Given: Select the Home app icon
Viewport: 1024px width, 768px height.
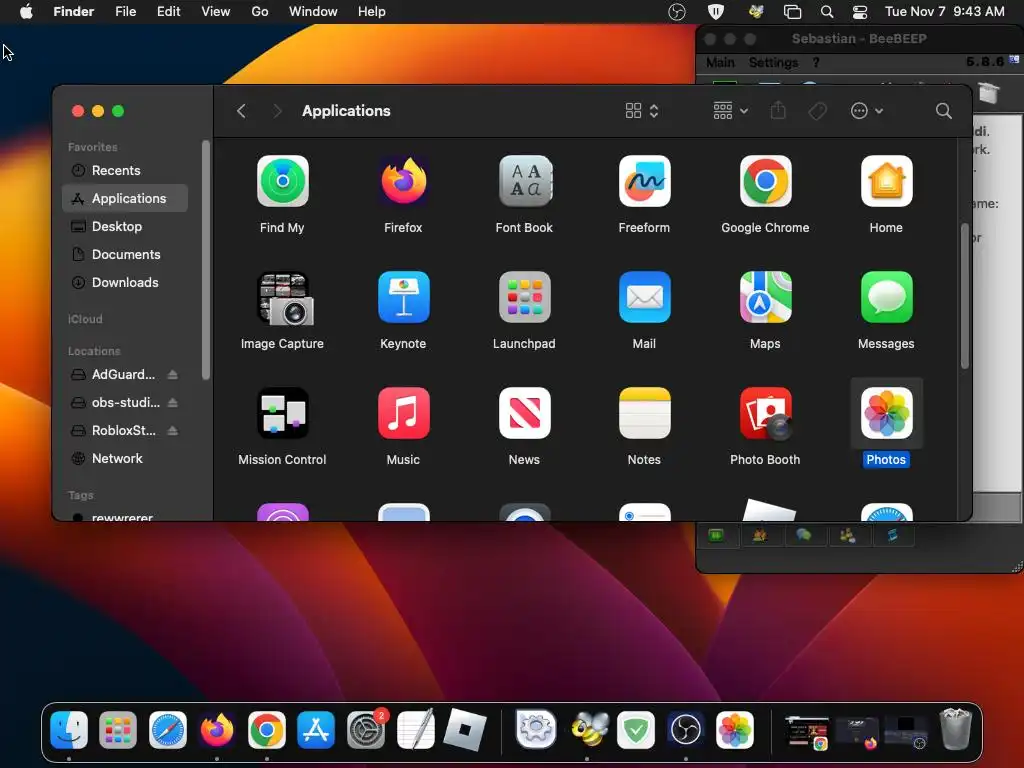Looking at the screenshot, I should 886,182.
